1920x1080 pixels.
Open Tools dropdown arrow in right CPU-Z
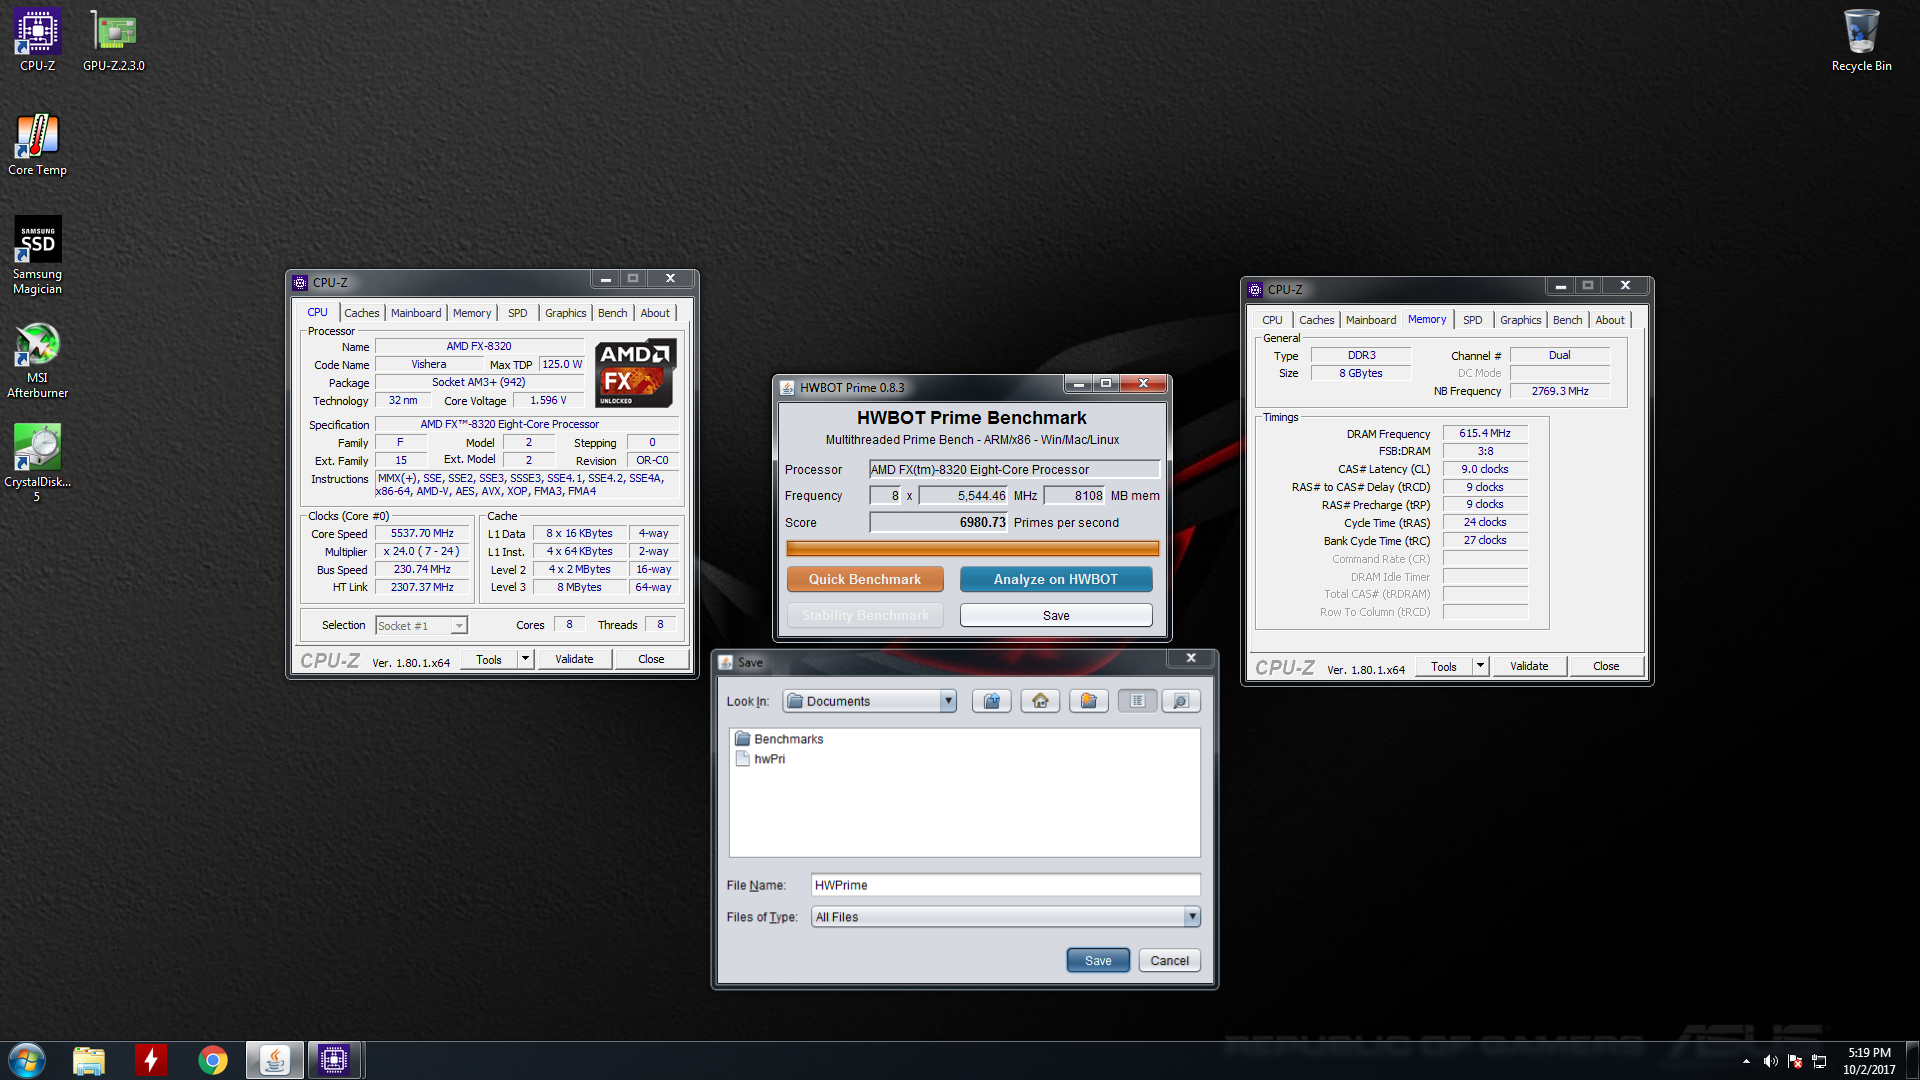point(1480,666)
